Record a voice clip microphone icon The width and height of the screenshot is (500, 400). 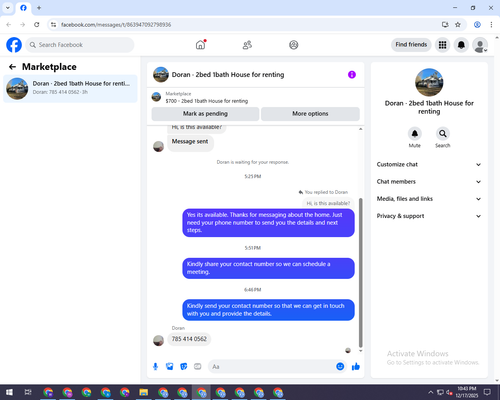(x=155, y=367)
